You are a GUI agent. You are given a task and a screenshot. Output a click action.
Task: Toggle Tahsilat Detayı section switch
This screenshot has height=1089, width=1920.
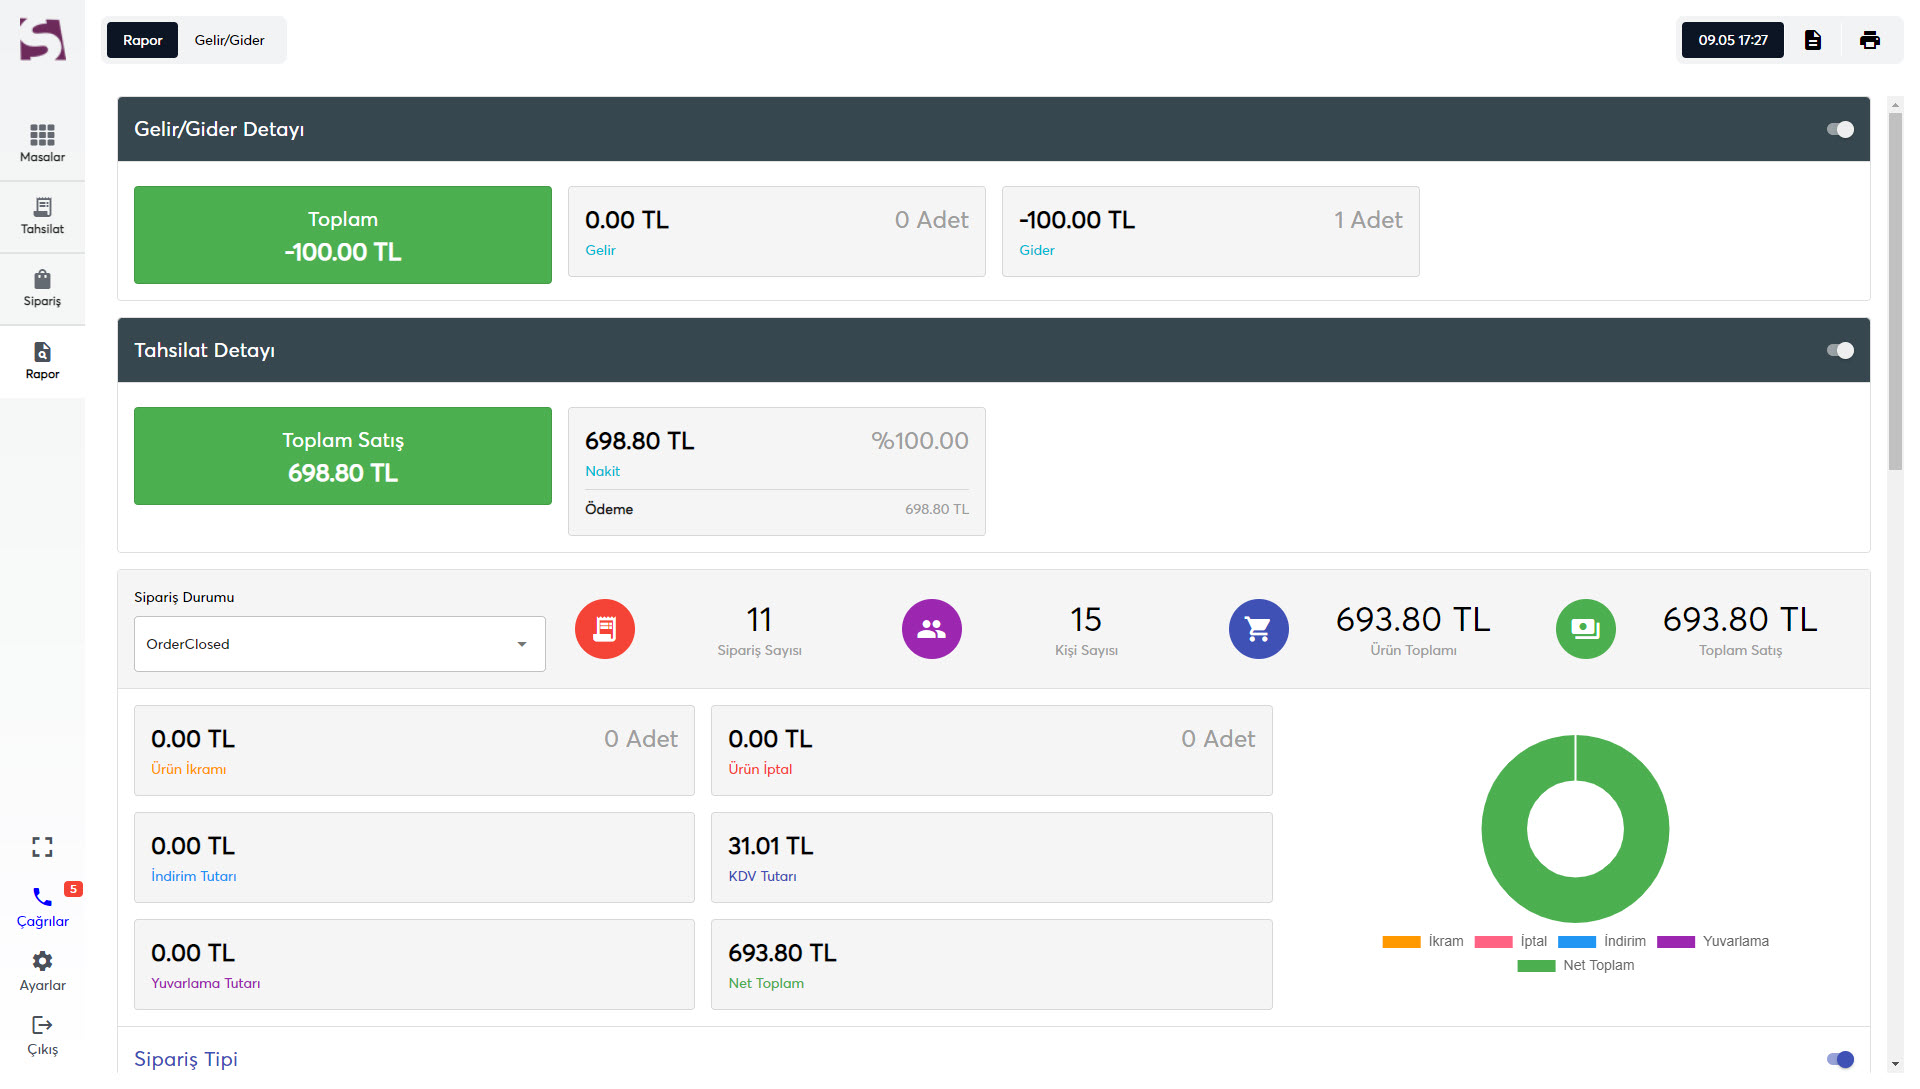(x=1839, y=350)
